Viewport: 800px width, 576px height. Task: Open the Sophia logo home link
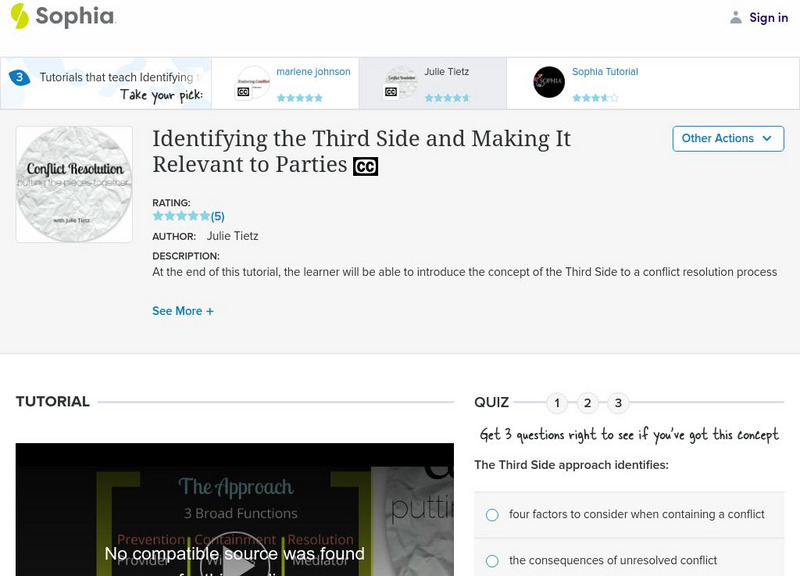(x=63, y=16)
